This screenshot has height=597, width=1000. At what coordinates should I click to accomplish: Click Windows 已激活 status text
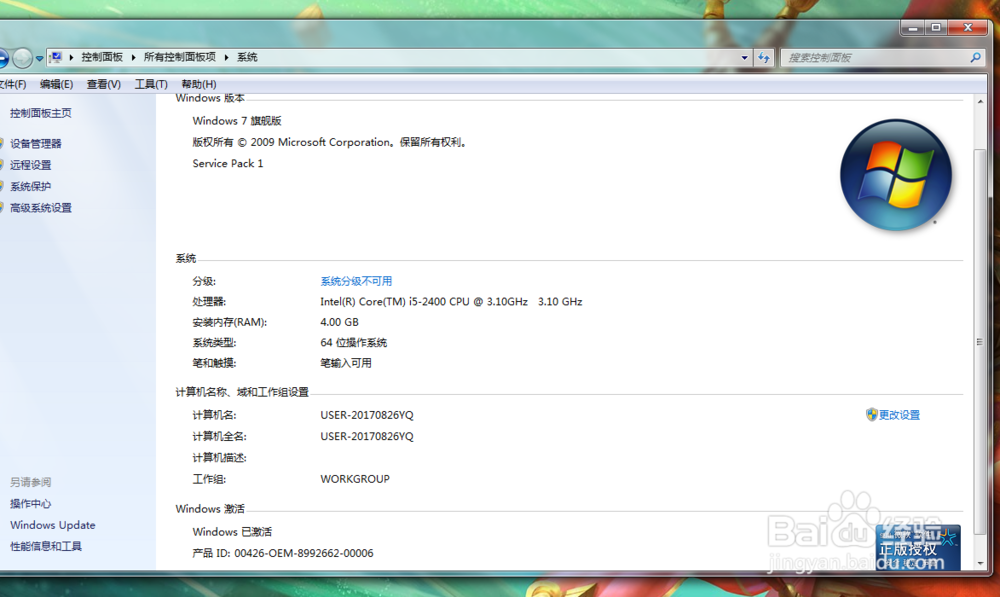point(232,532)
